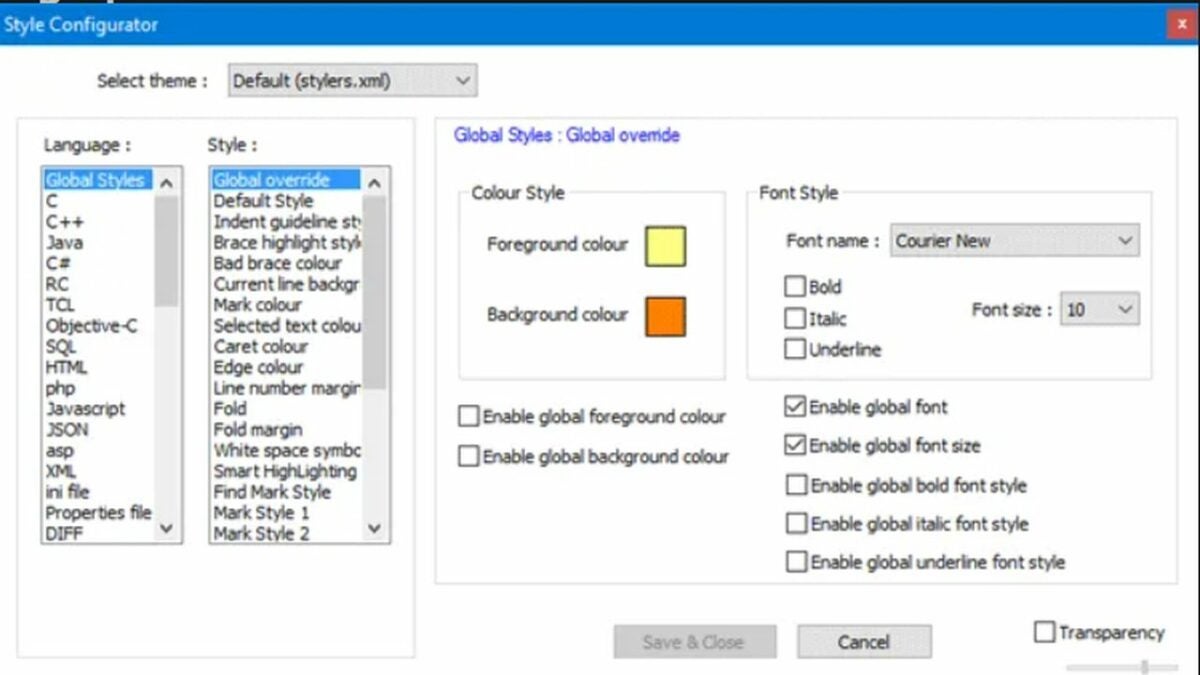The height and width of the screenshot is (675, 1200).
Task: Click the Cancel button
Action: [x=864, y=641]
